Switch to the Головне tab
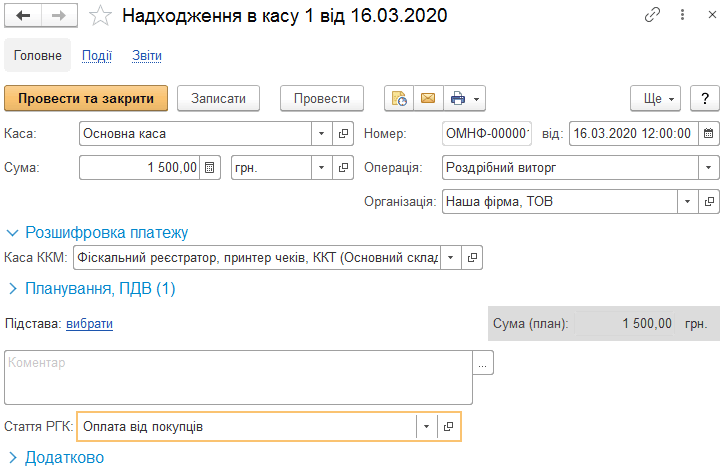This screenshot has height=468, width=724. pyautogui.click(x=37, y=55)
